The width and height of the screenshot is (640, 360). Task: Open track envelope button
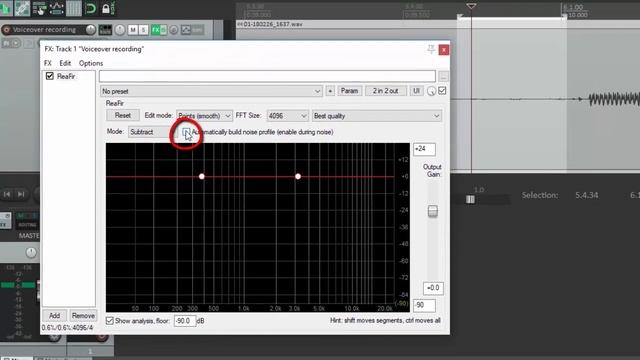186,30
